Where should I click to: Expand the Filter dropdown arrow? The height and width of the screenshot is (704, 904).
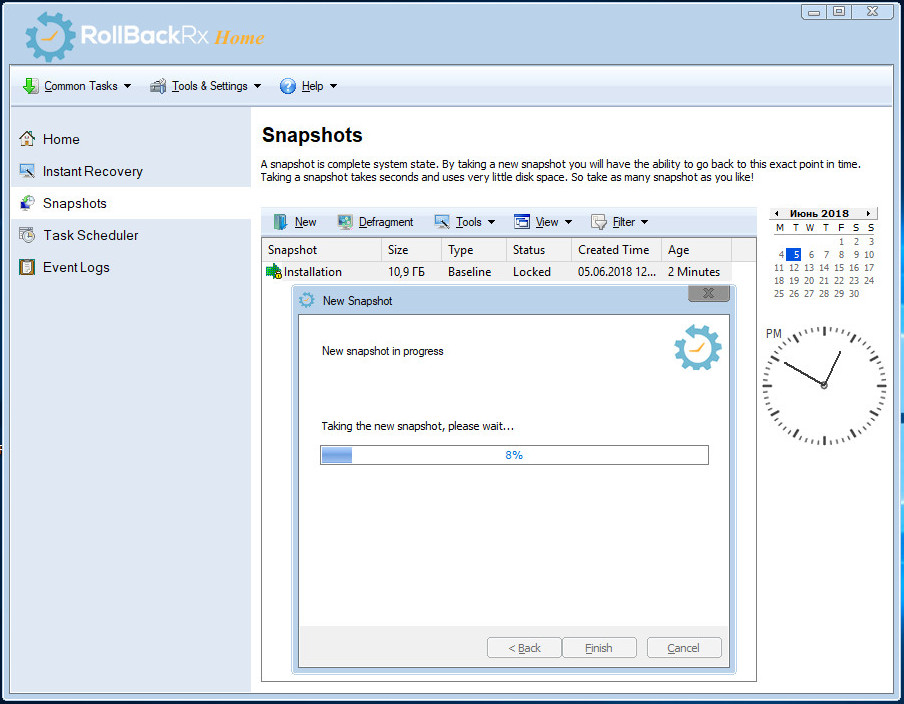click(645, 222)
